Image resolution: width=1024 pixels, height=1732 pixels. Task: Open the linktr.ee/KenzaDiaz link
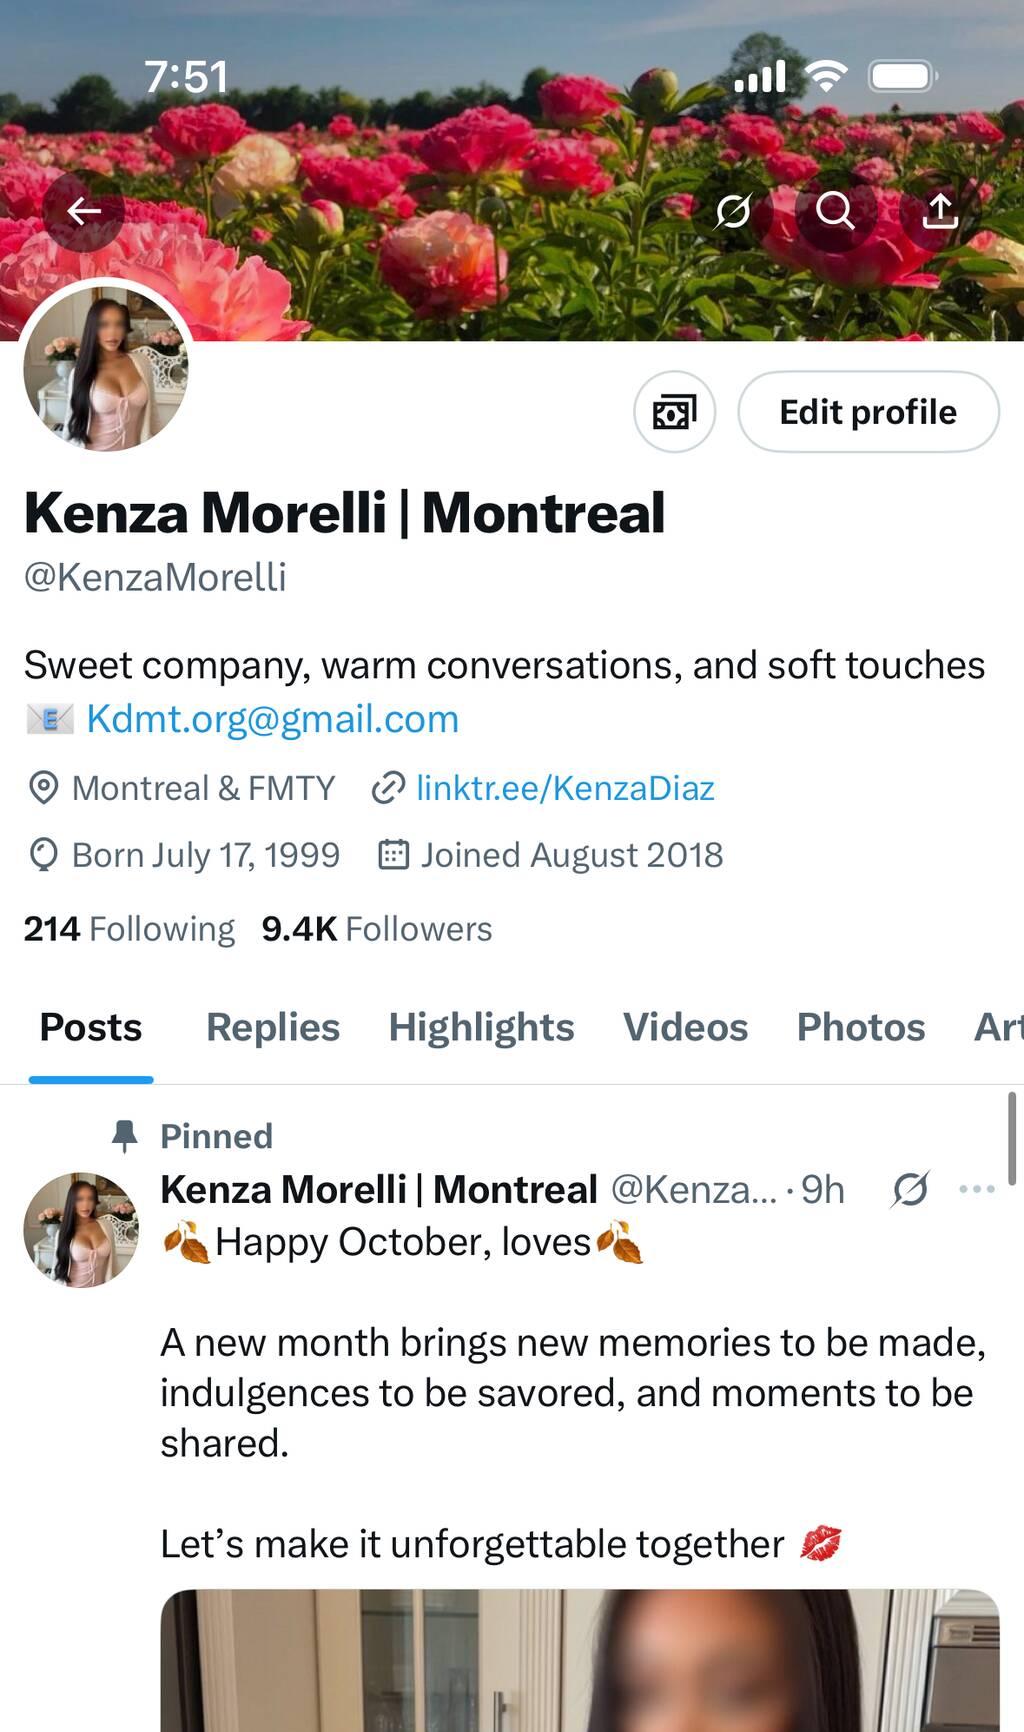[x=565, y=788]
